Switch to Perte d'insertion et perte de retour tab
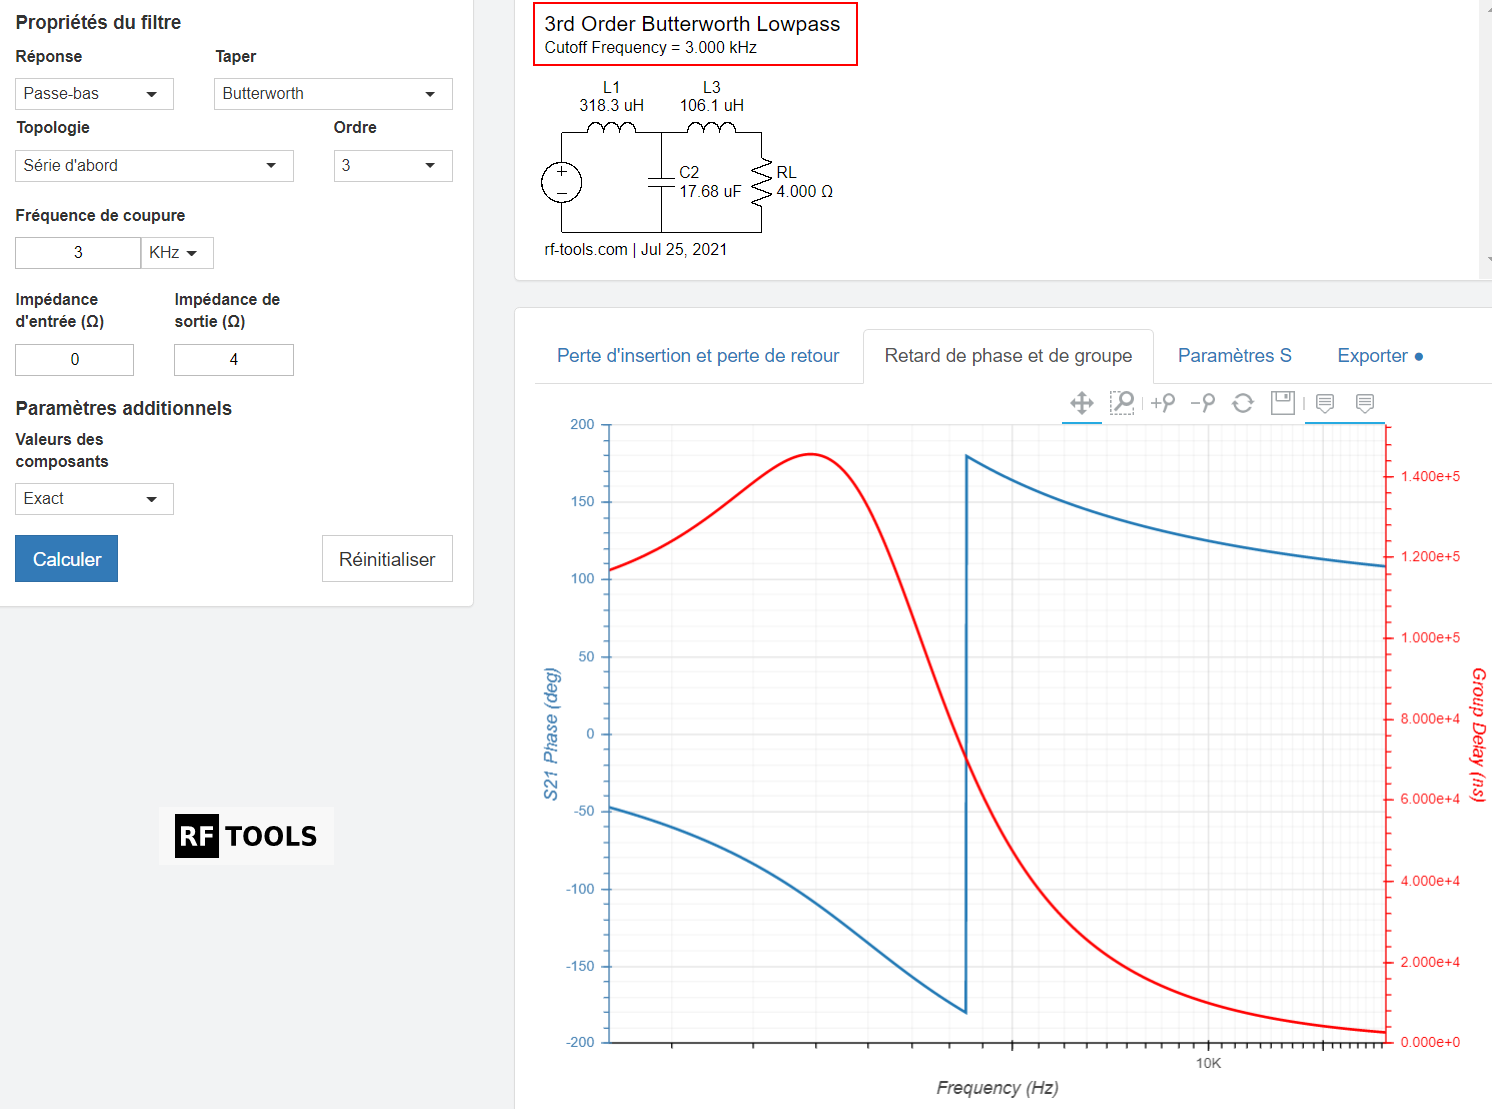The width and height of the screenshot is (1492, 1109). click(697, 356)
